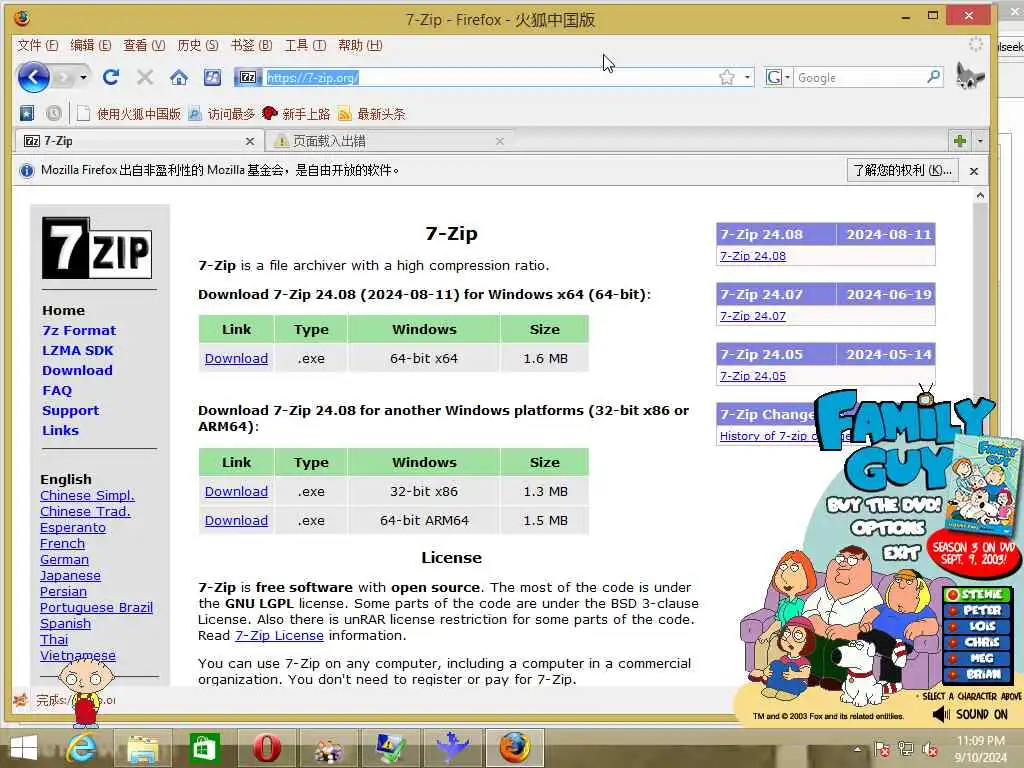Viewport: 1024px width, 768px height.
Task: Open the 7-Zip License link
Action: pyautogui.click(x=279, y=635)
